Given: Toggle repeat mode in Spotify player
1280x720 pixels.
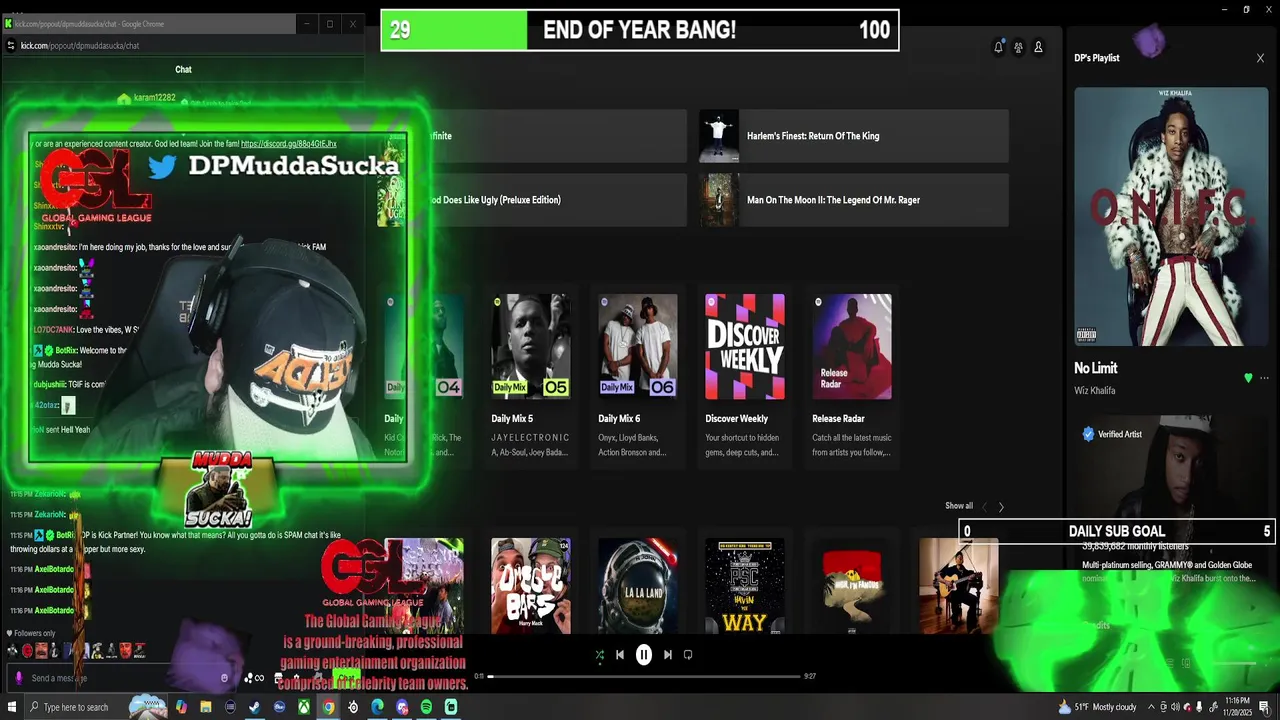Looking at the screenshot, I should click(x=688, y=655).
